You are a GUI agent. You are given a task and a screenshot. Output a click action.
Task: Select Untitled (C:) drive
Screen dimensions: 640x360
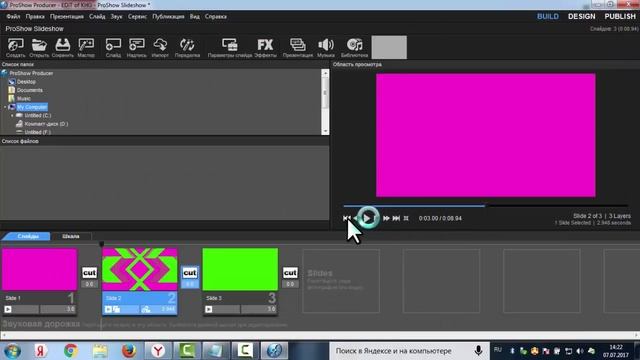tap(38, 116)
